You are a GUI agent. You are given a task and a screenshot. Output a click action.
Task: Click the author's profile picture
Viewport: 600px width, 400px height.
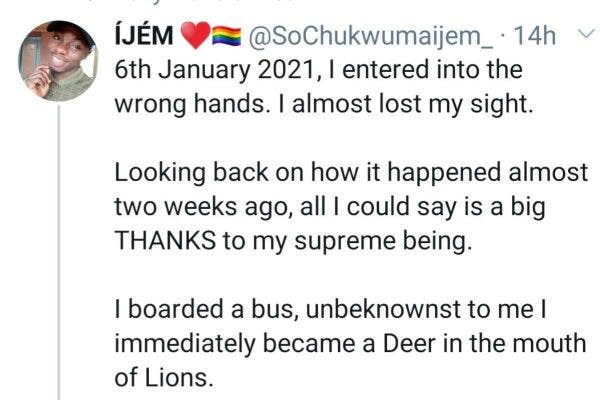point(57,62)
